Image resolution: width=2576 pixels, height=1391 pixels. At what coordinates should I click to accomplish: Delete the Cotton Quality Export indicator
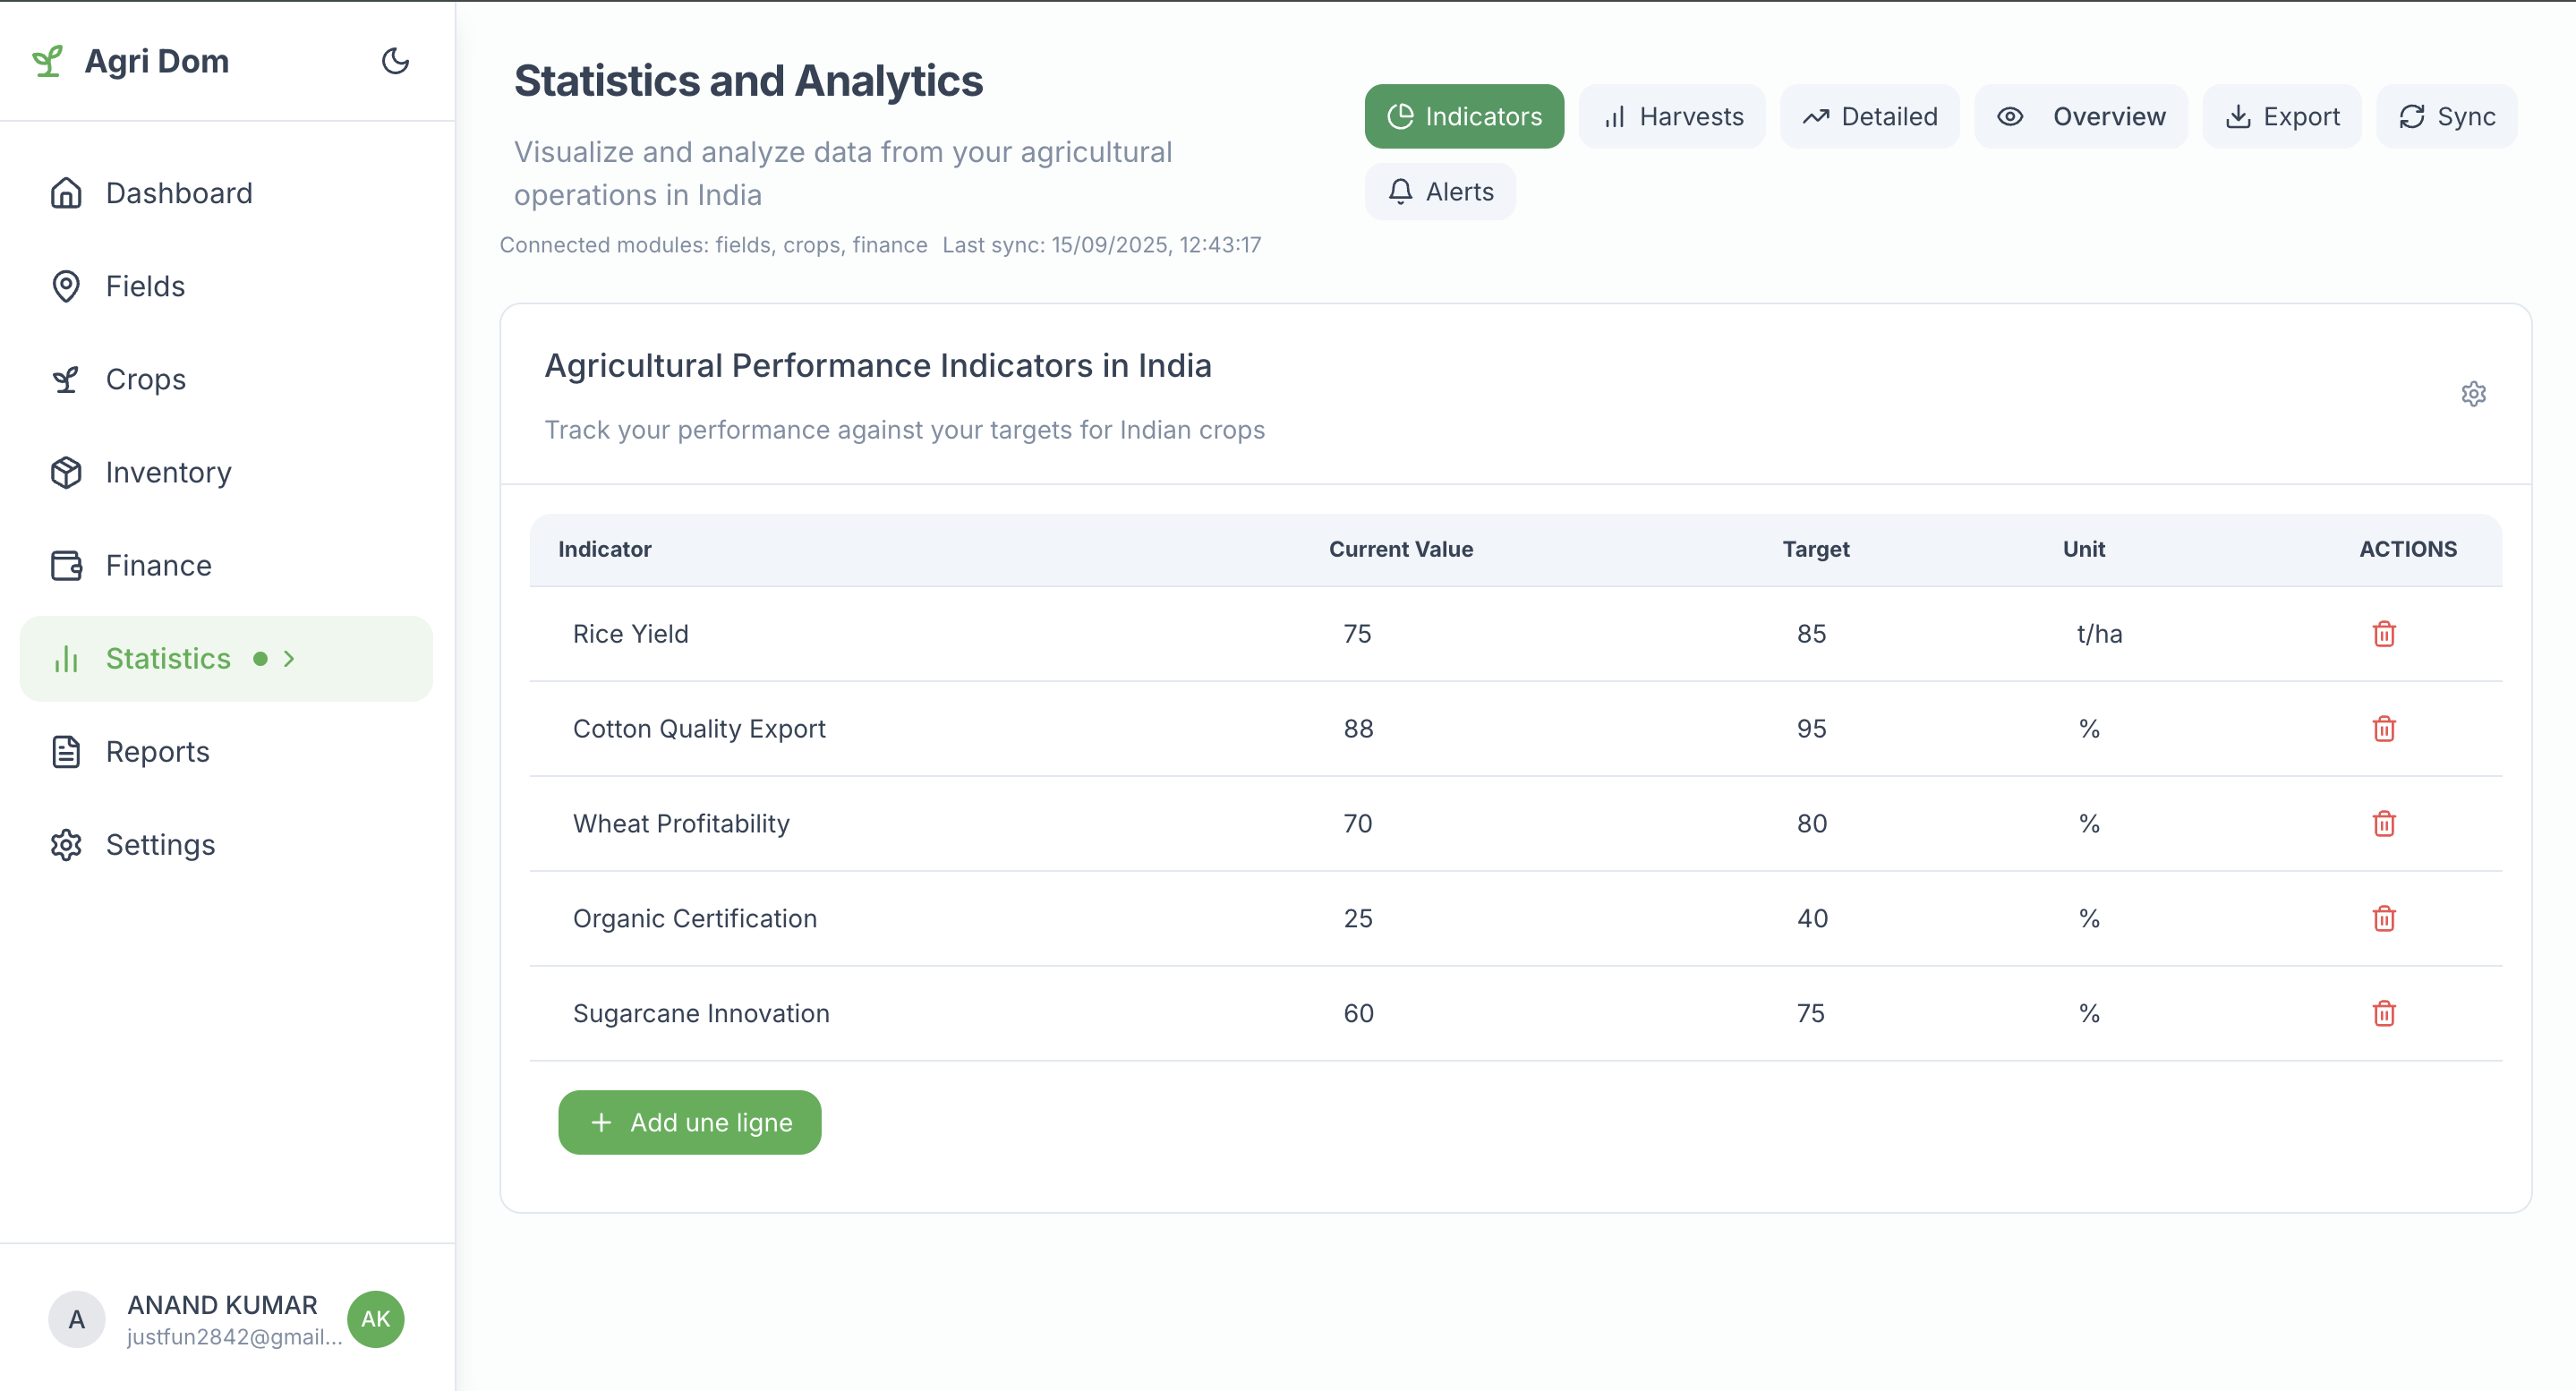tap(2383, 729)
